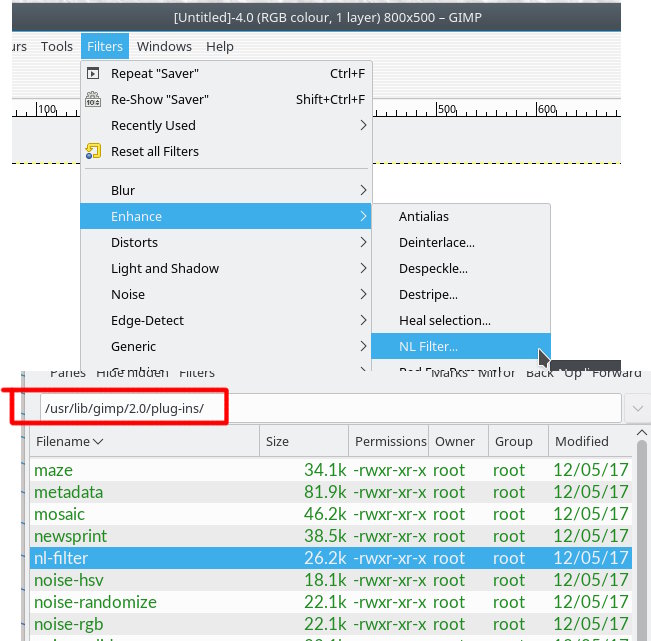Viewport: 651px width, 641px height.
Task: Click the 46.2k size value
Action: [x=325, y=514]
